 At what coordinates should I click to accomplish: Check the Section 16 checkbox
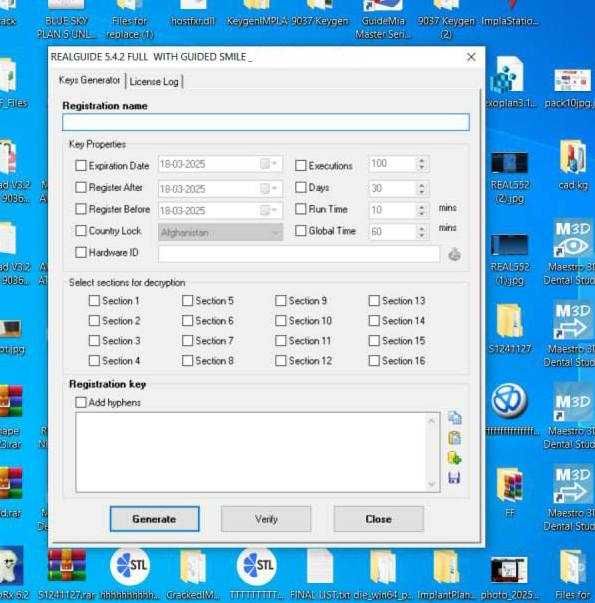click(374, 361)
